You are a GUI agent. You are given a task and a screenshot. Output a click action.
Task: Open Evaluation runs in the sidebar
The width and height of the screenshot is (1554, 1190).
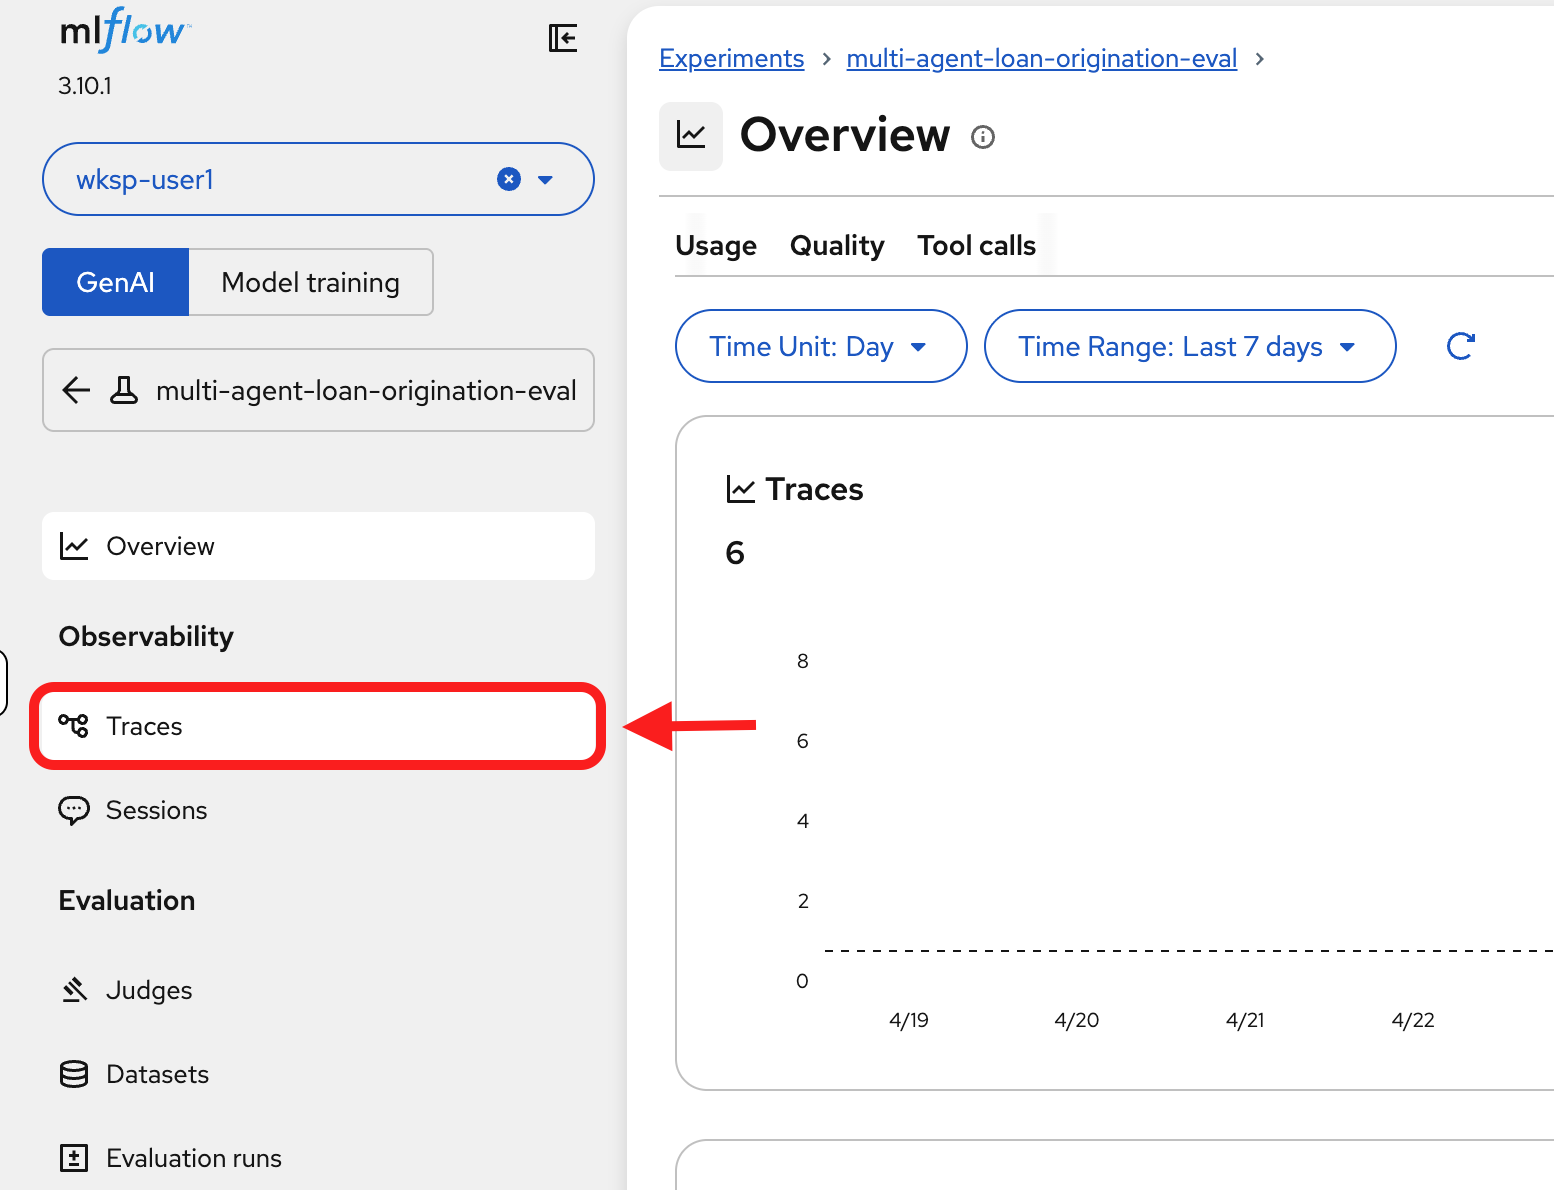pyautogui.click(x=318, y=1158)
